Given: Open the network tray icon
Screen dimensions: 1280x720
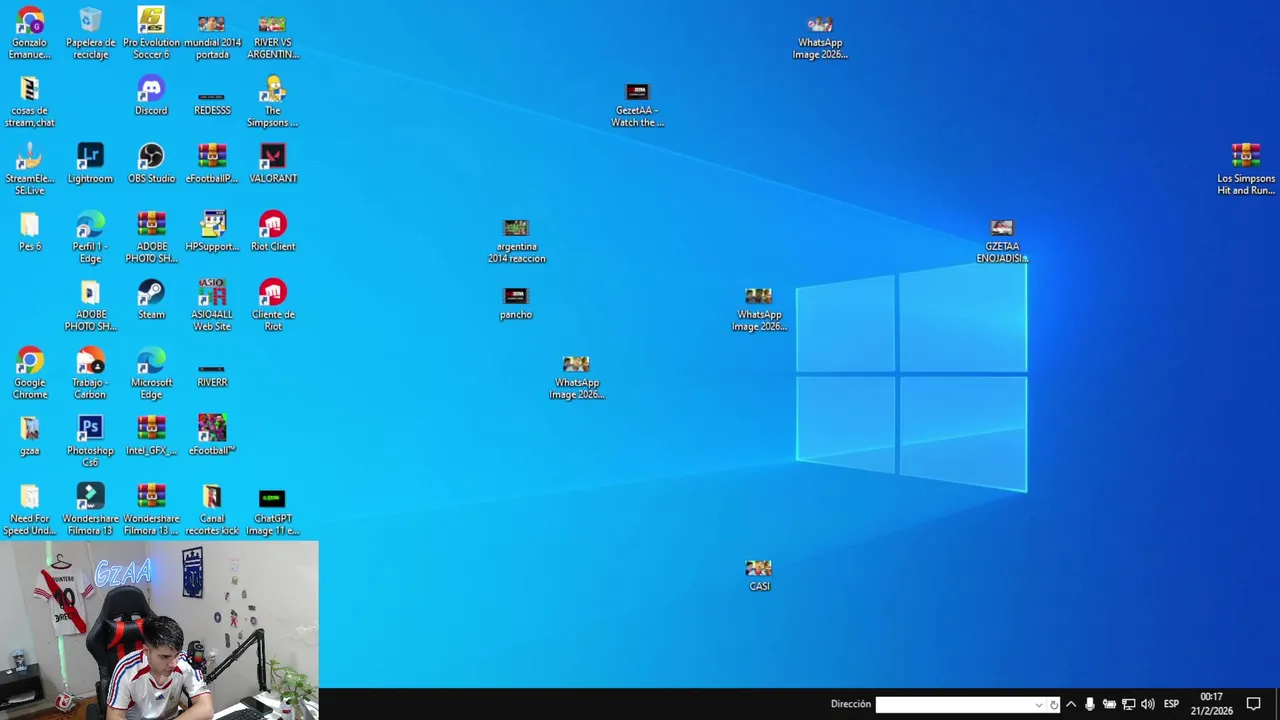Looking at the screenshot, I should coord(1128,704).
